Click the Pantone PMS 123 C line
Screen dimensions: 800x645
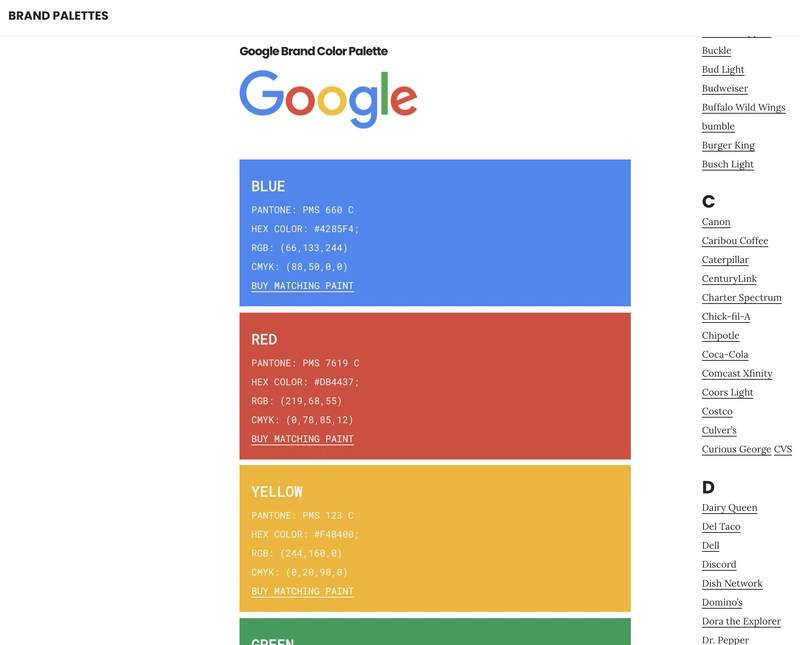click(x=302, y=516)
